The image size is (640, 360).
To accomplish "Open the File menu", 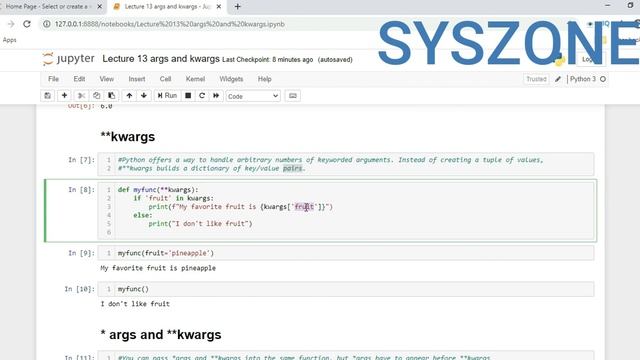I will (53, 79).
